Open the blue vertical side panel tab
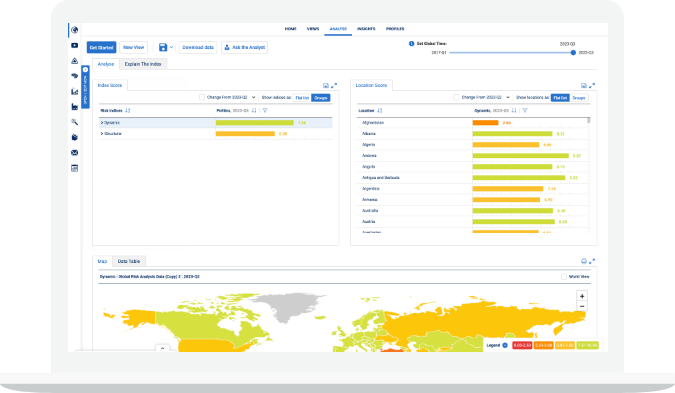 click(x=85, y=87)
